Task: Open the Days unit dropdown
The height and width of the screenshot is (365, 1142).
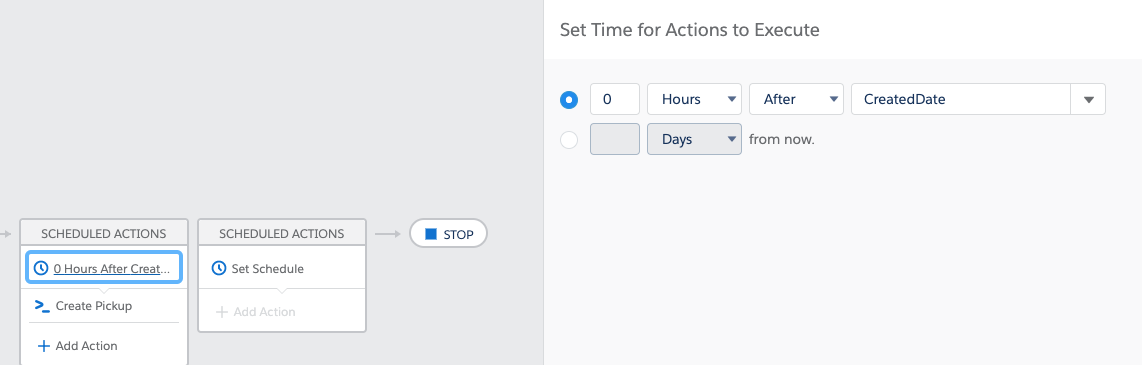Action: [x=694, y=138]
